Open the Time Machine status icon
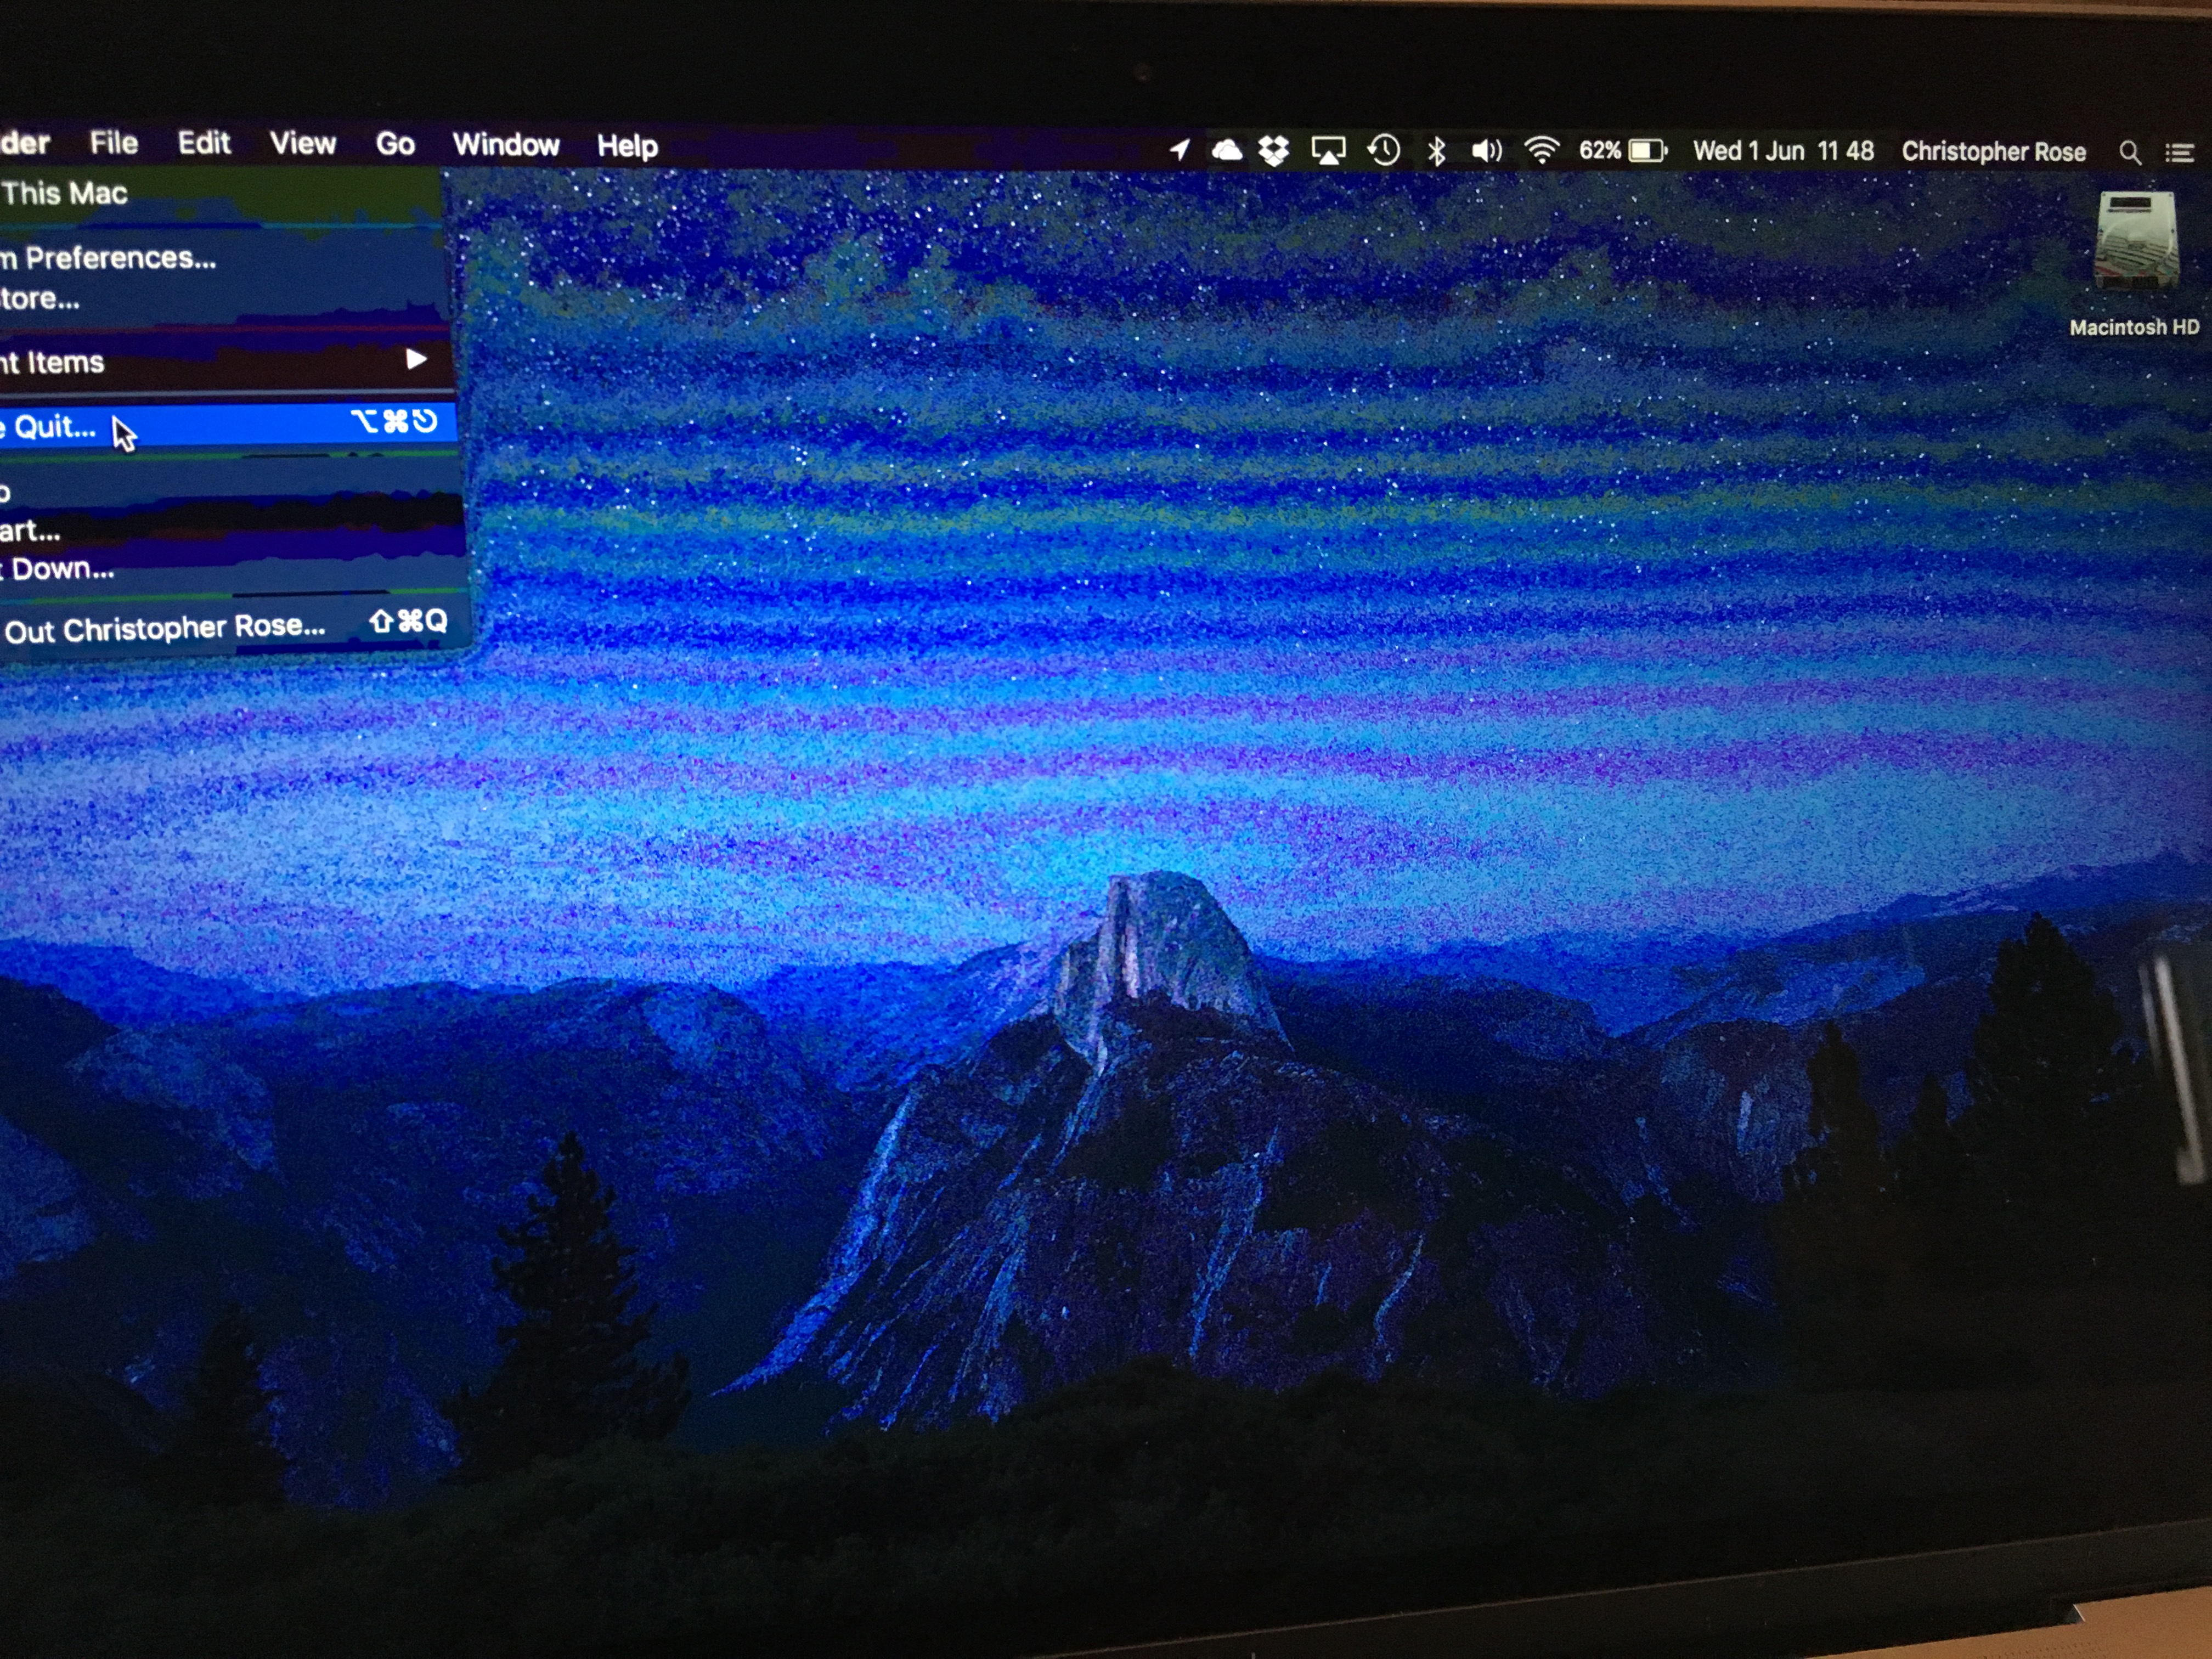Screen dimensions: 2212x1659 pos(1384,151)
